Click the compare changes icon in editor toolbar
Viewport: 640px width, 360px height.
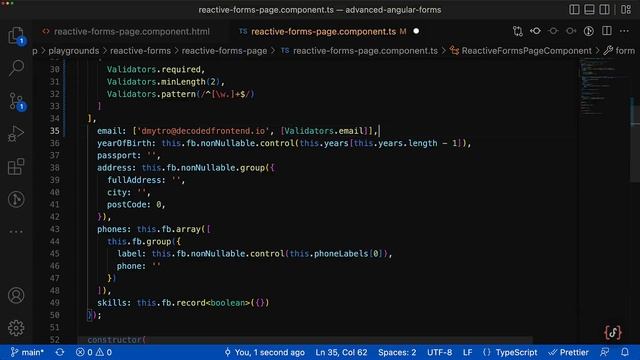click(518, 31)
